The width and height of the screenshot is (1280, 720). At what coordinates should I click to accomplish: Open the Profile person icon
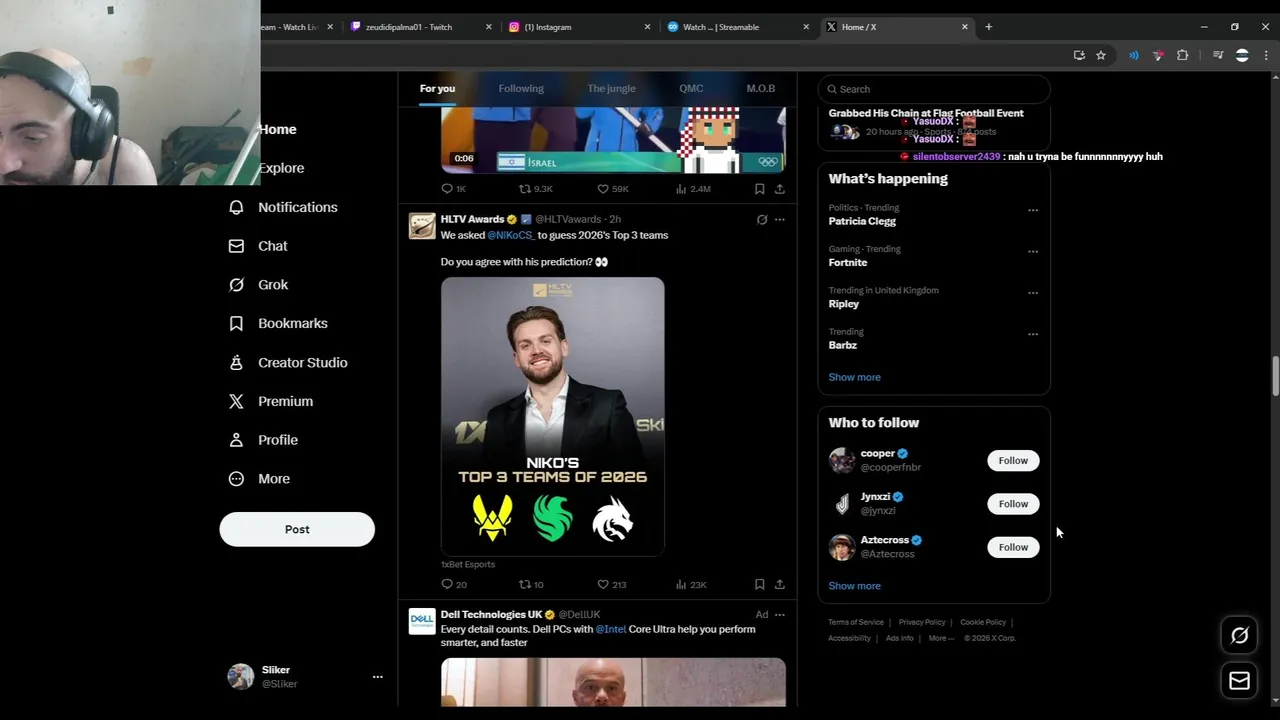click(236, 440)
